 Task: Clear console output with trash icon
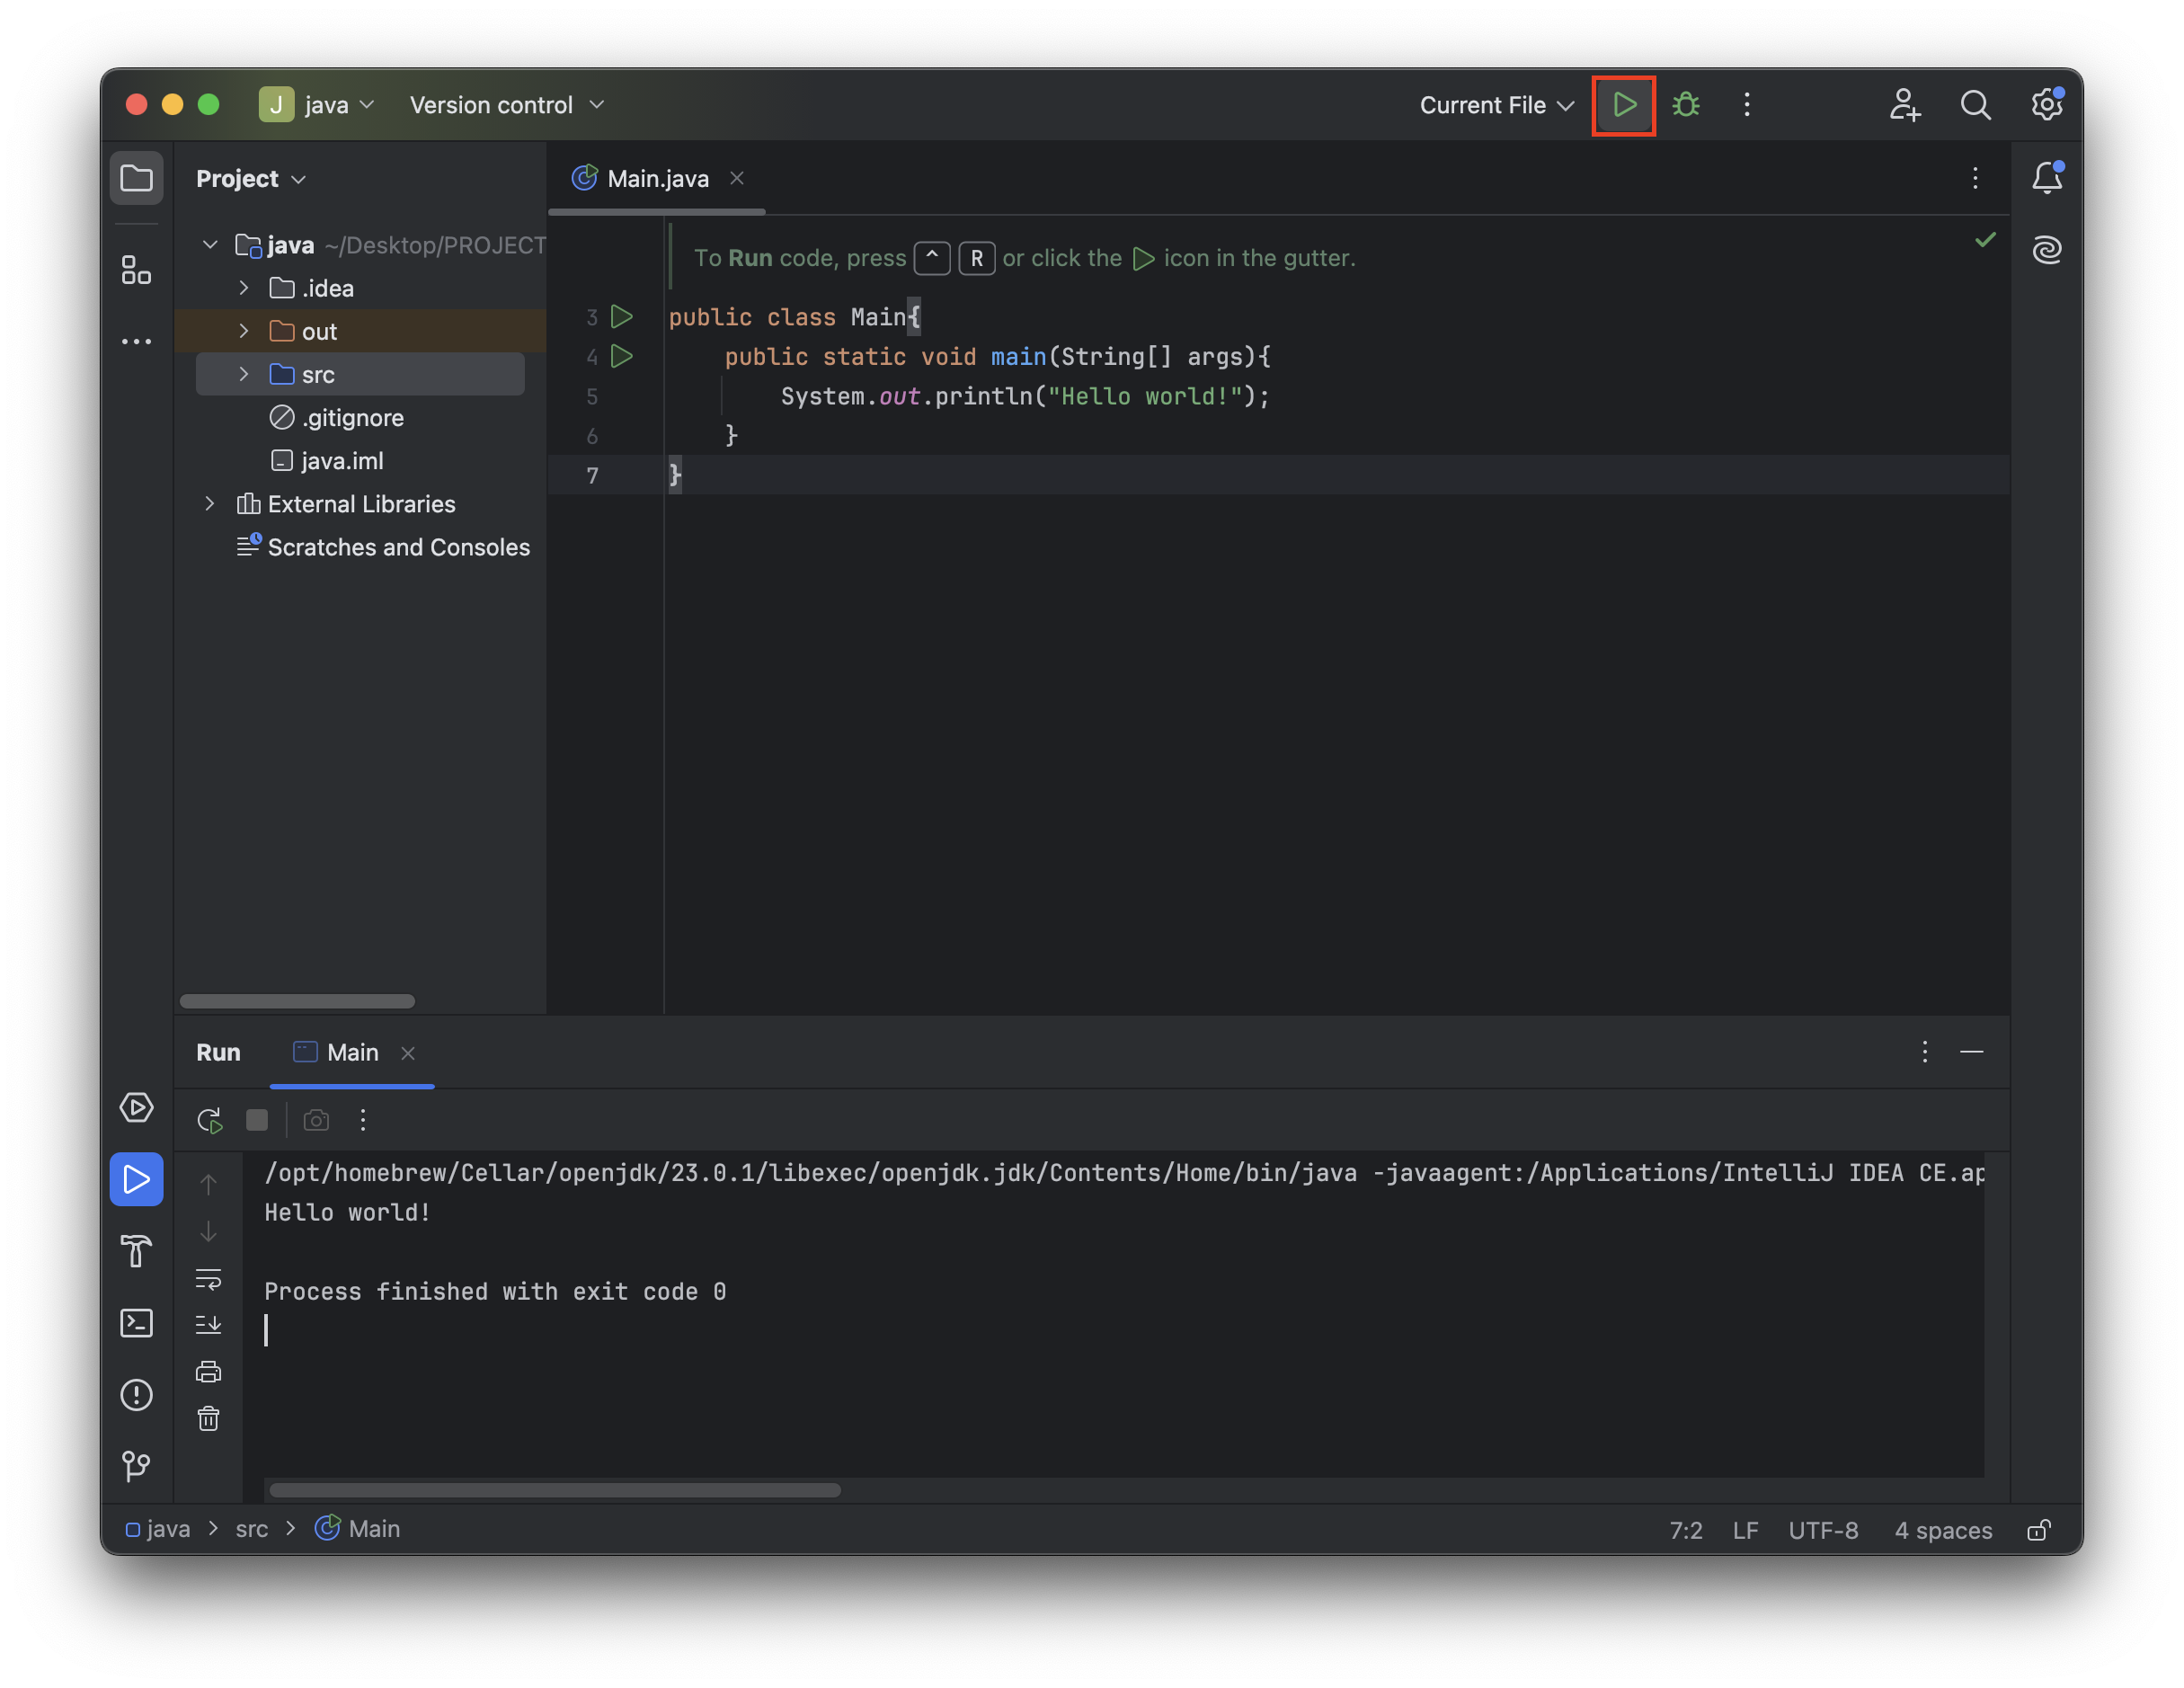(208, 1419)
